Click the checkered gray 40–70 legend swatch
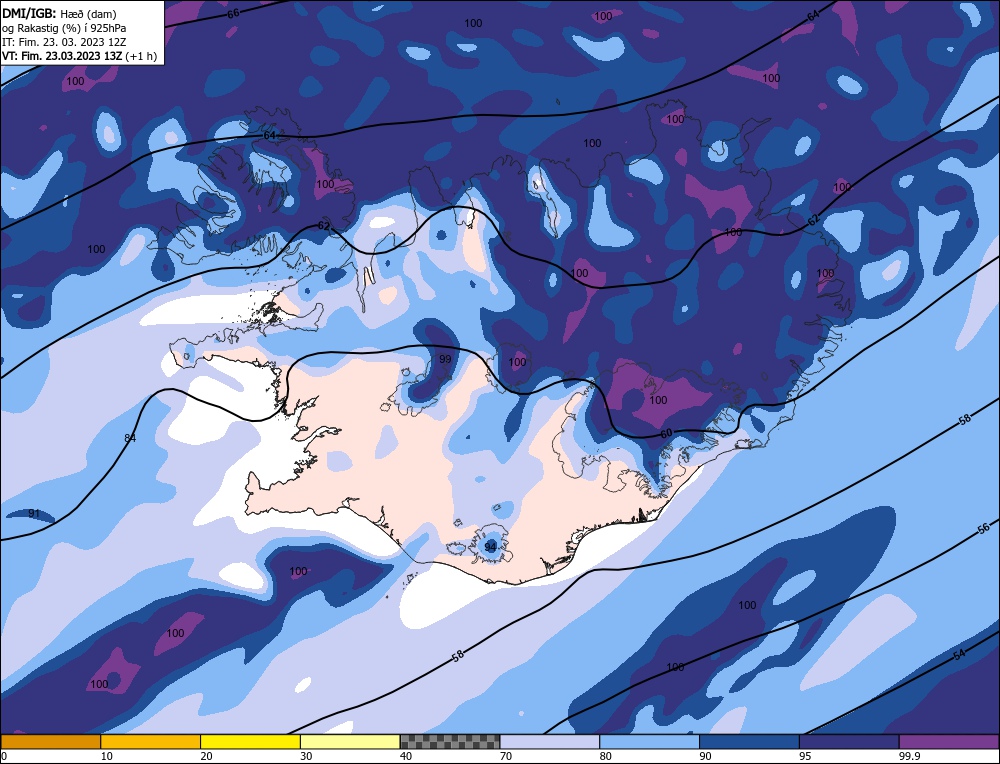The width and height of the screenshot is (1000, 764). pyautogui.click(x=450, y=742)
